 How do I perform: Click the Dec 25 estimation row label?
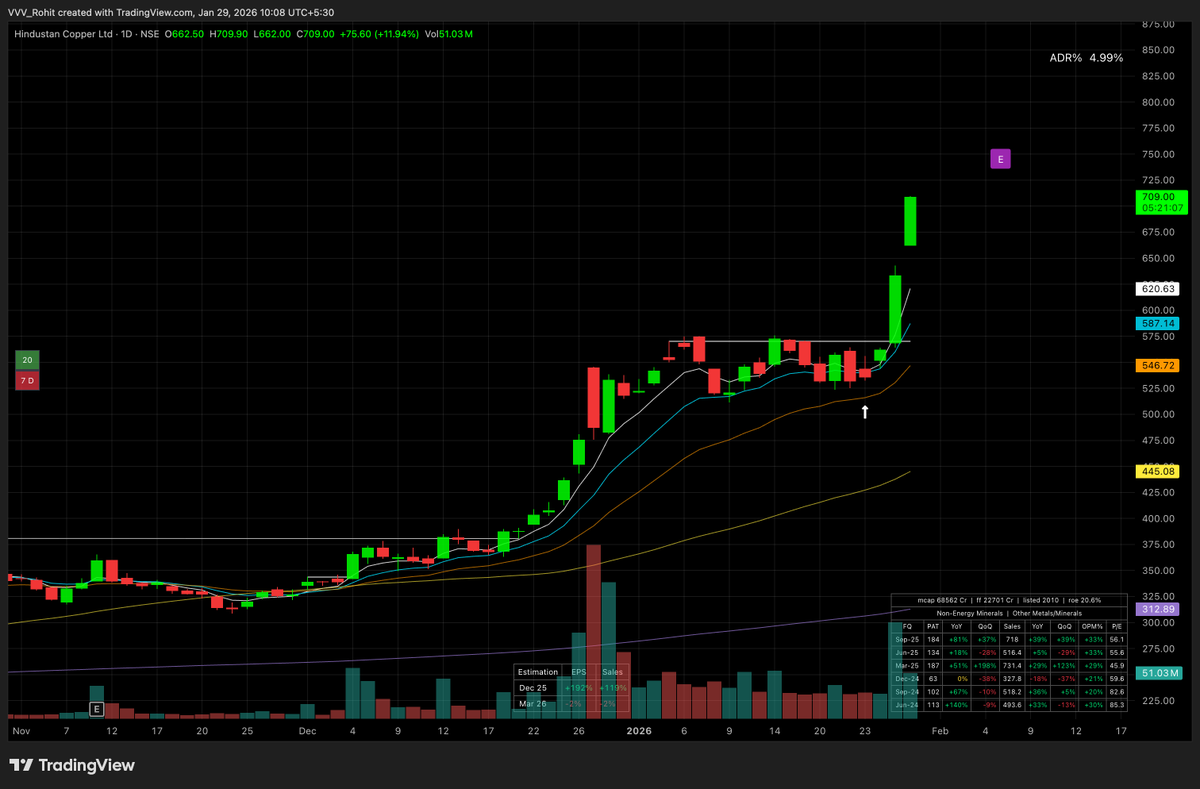[x=533, y=688]
